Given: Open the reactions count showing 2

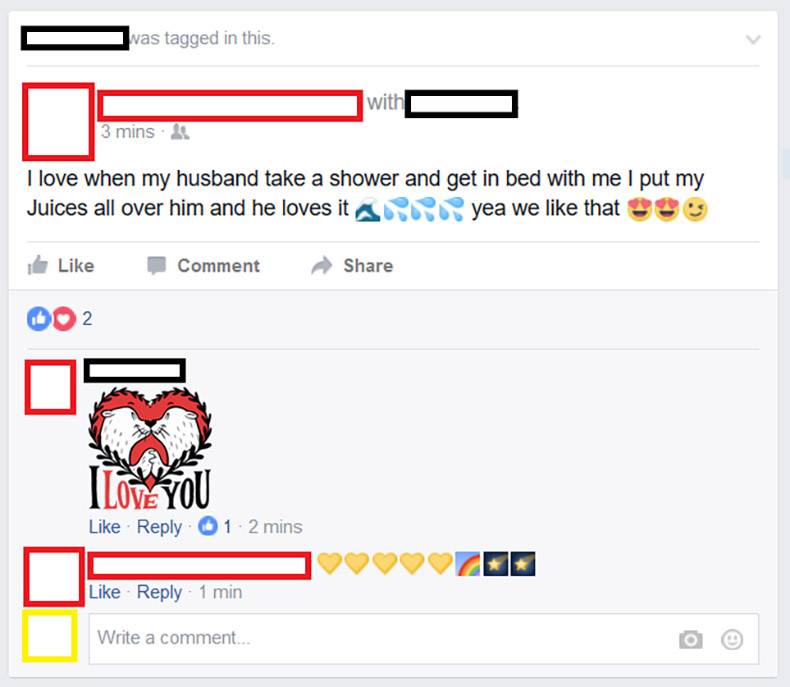Looking at the screenshot, I should pyautogui.click(x=87, y=319).
